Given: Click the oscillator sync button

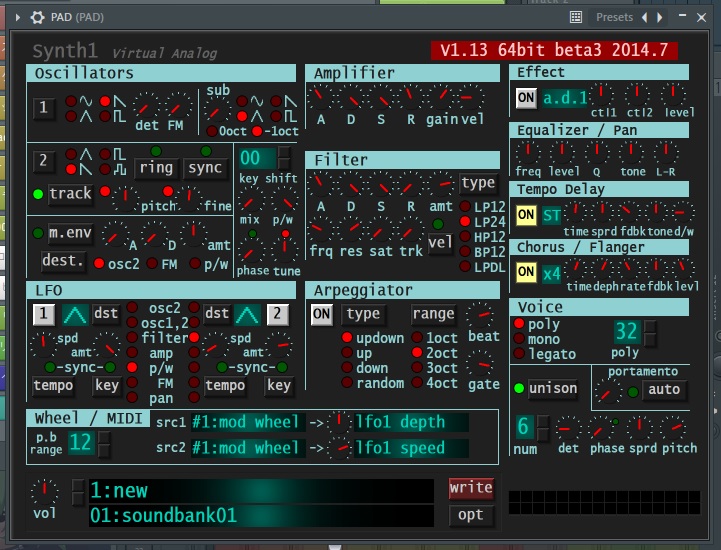Looking at the screenshot, I should point(205,168).
